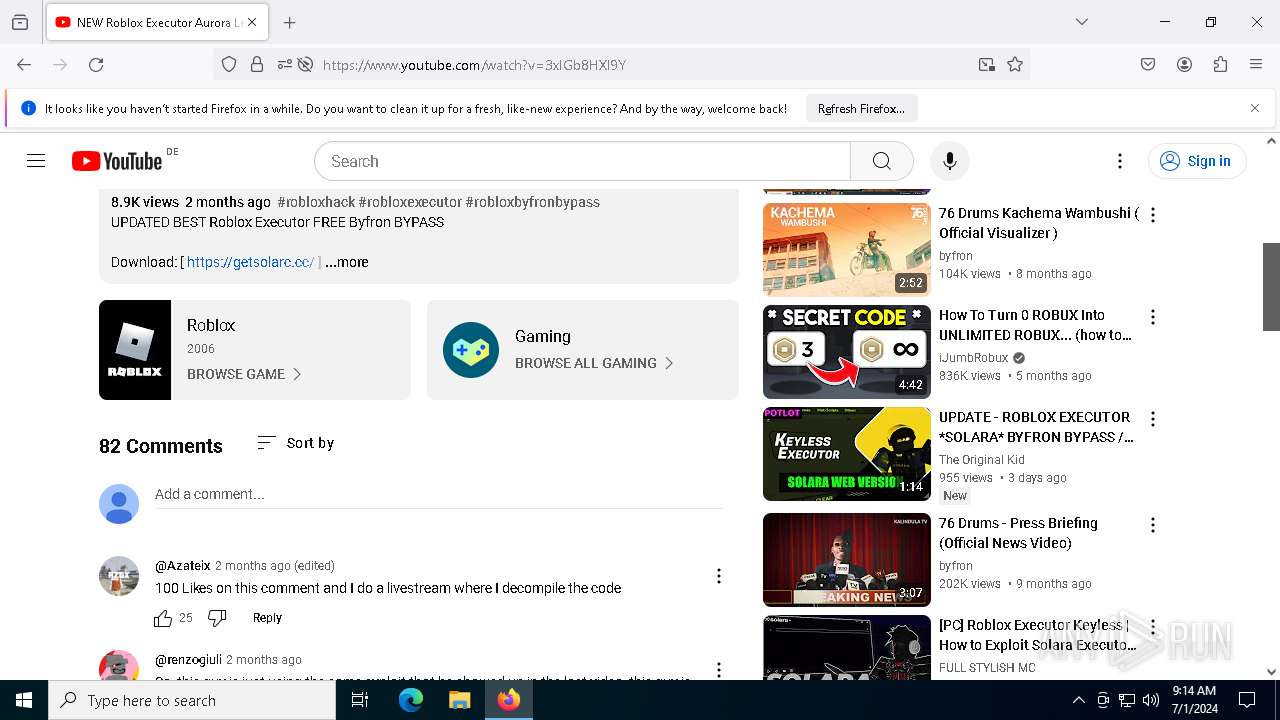Viewport: 1280px width, 720px height.
Task: Open BROWSE ALL GAMING card
Action: point(583,350)
